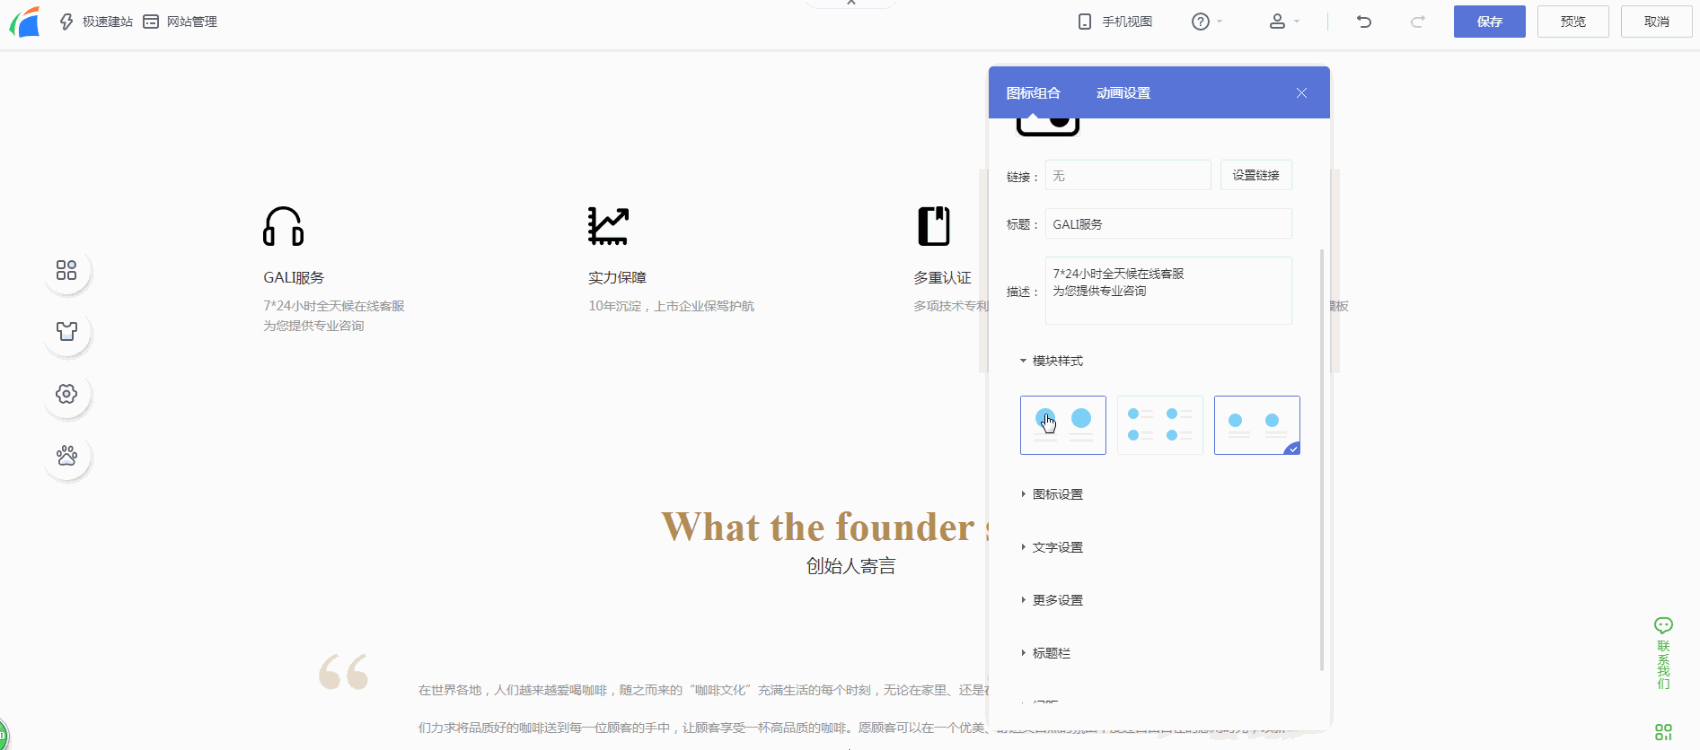Open the modules grid sidebar icon
This screenshot has width=1700, height=750.
coord(67,270)
